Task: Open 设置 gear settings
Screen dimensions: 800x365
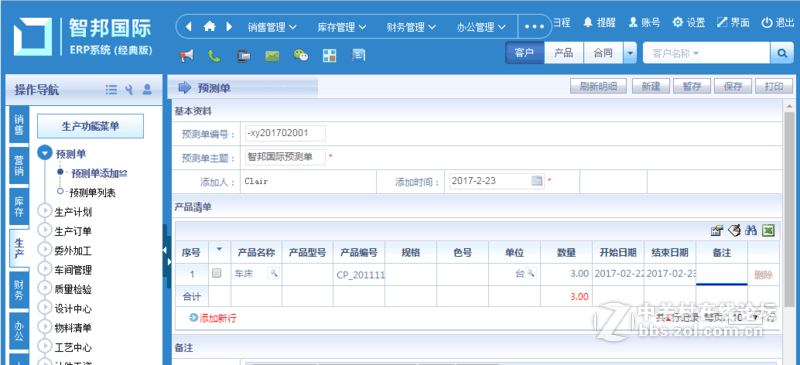Action: [x=689, y=22]
